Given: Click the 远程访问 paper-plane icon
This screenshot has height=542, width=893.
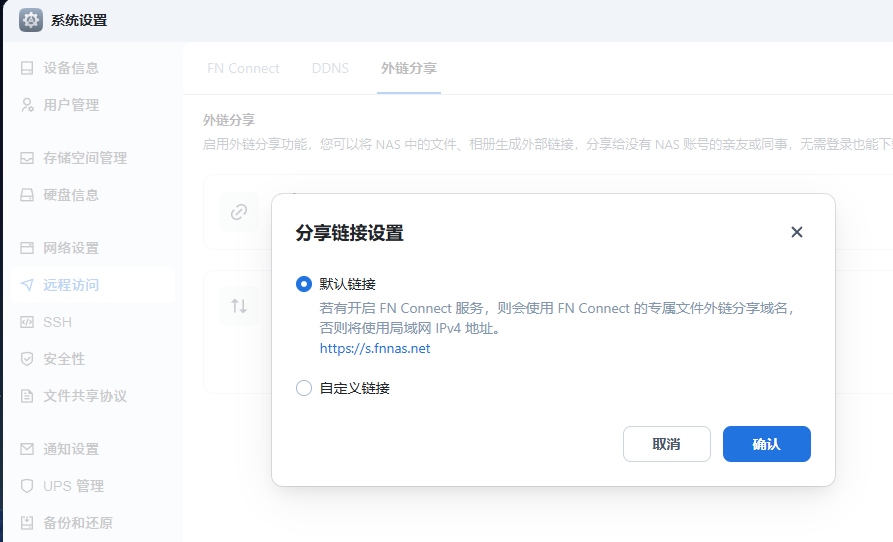Looking at the screenshot, I should coord(27,285).
